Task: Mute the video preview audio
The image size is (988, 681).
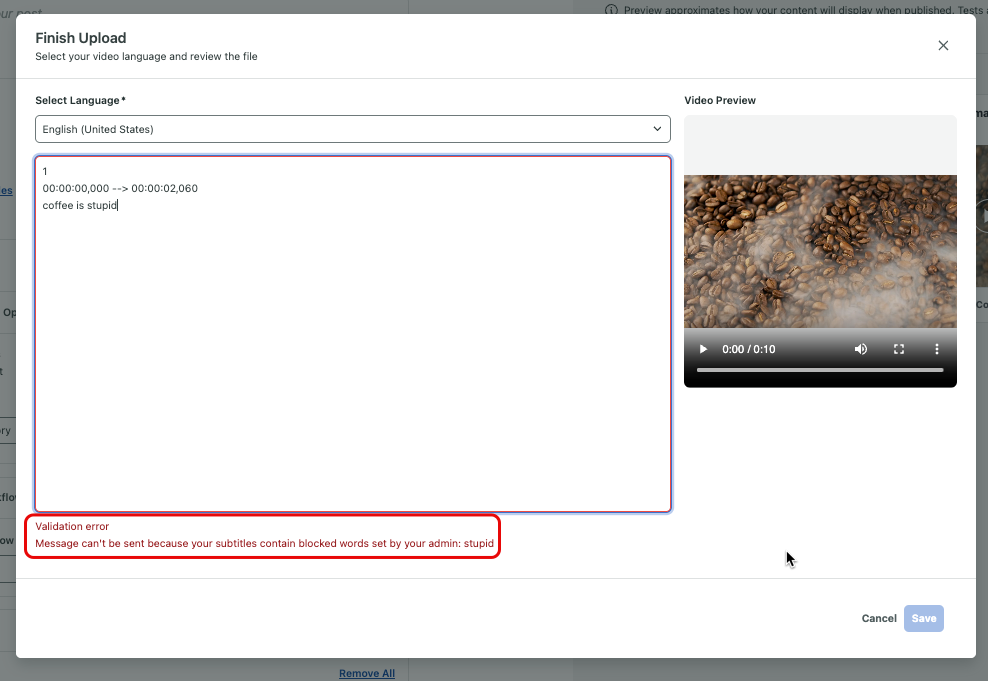Action: [x=860, y=348]
